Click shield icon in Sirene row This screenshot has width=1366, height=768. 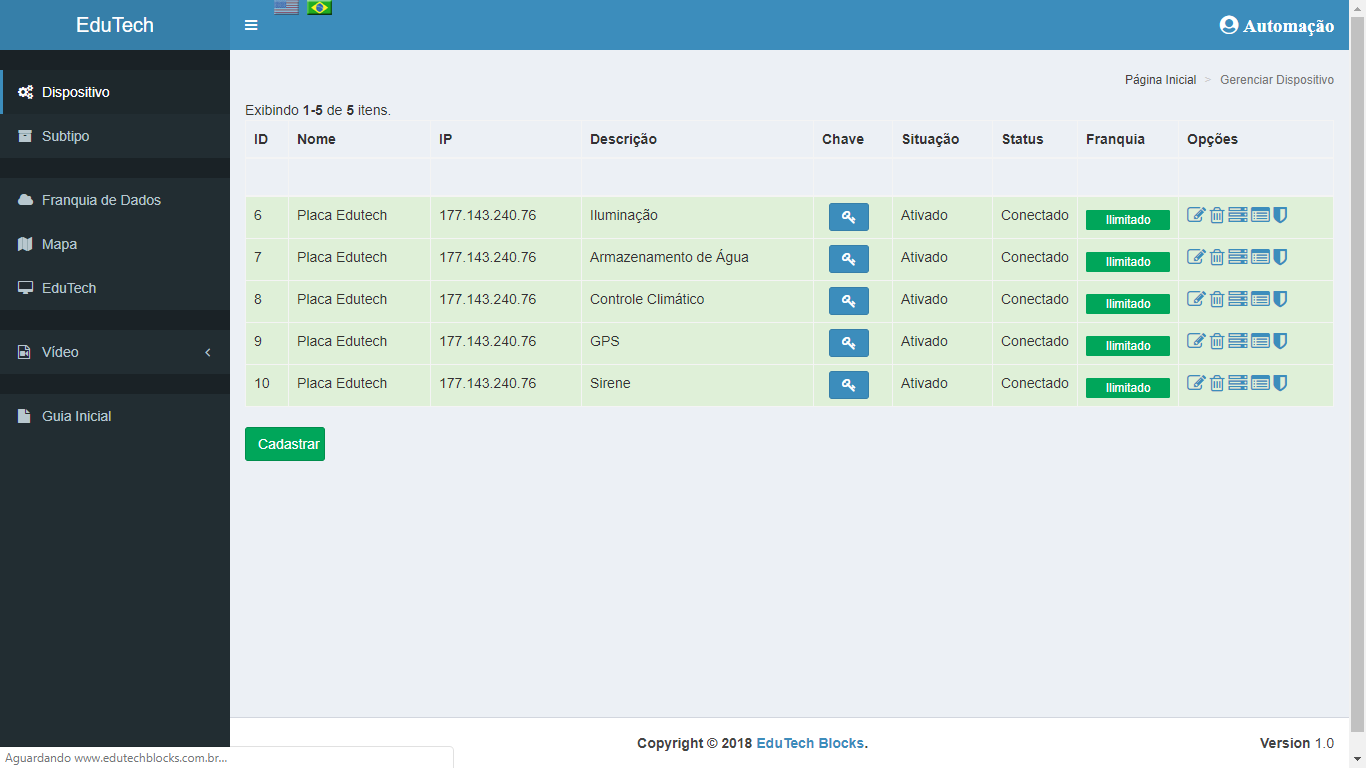point(1280,383)
